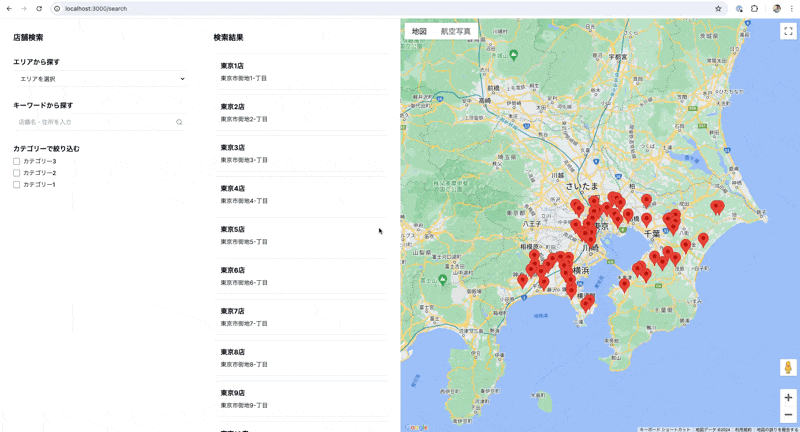Check the カテゴリー2 filter
Viewport: 800px width, 432px height.
coord(17,173)
